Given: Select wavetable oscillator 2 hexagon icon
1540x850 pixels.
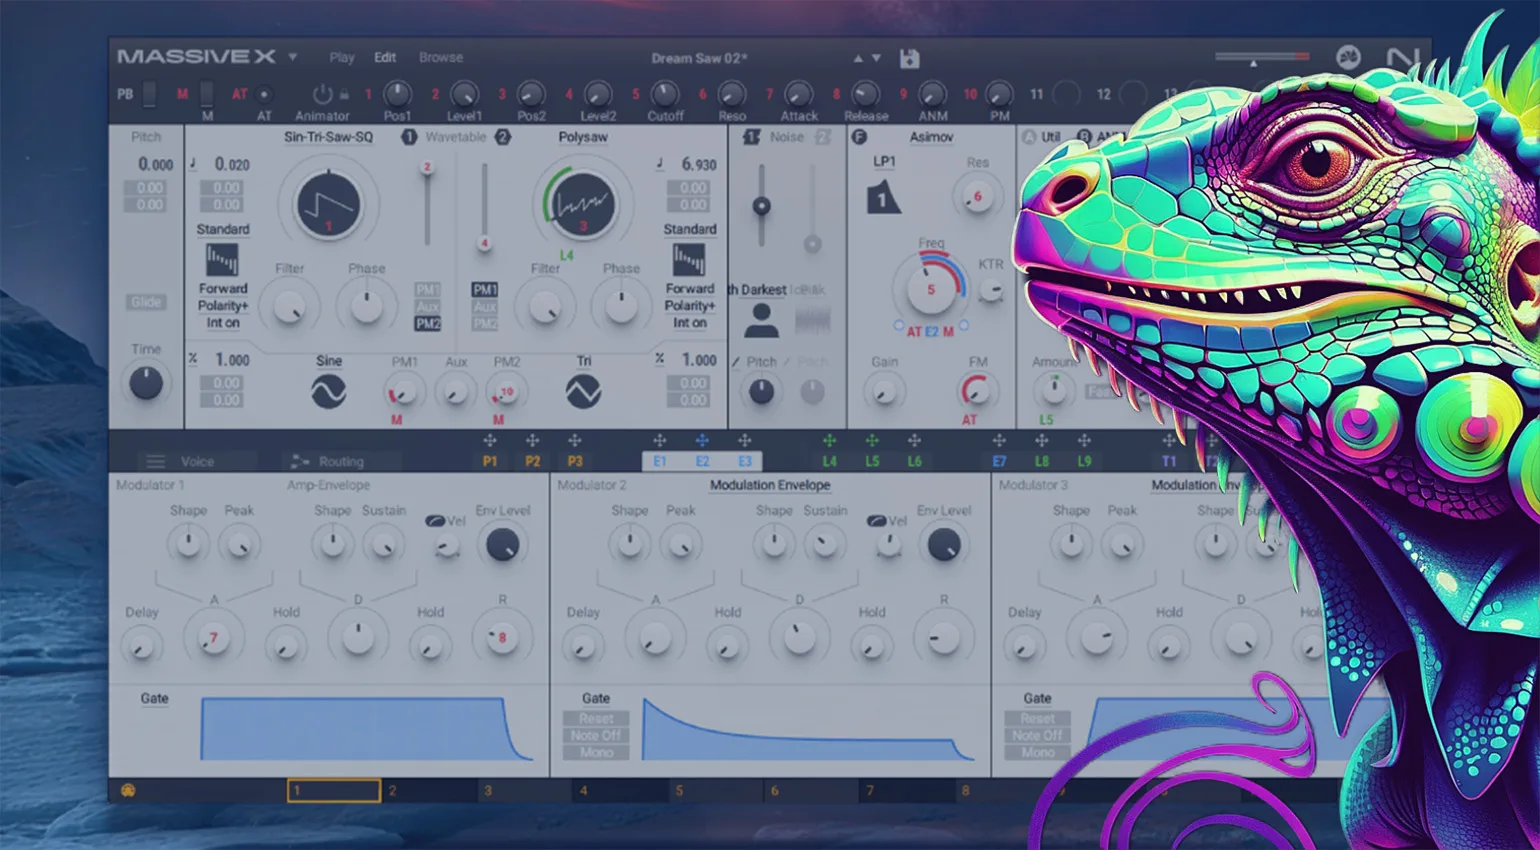Looking at the screenshot, I should [x=503, y=137].
